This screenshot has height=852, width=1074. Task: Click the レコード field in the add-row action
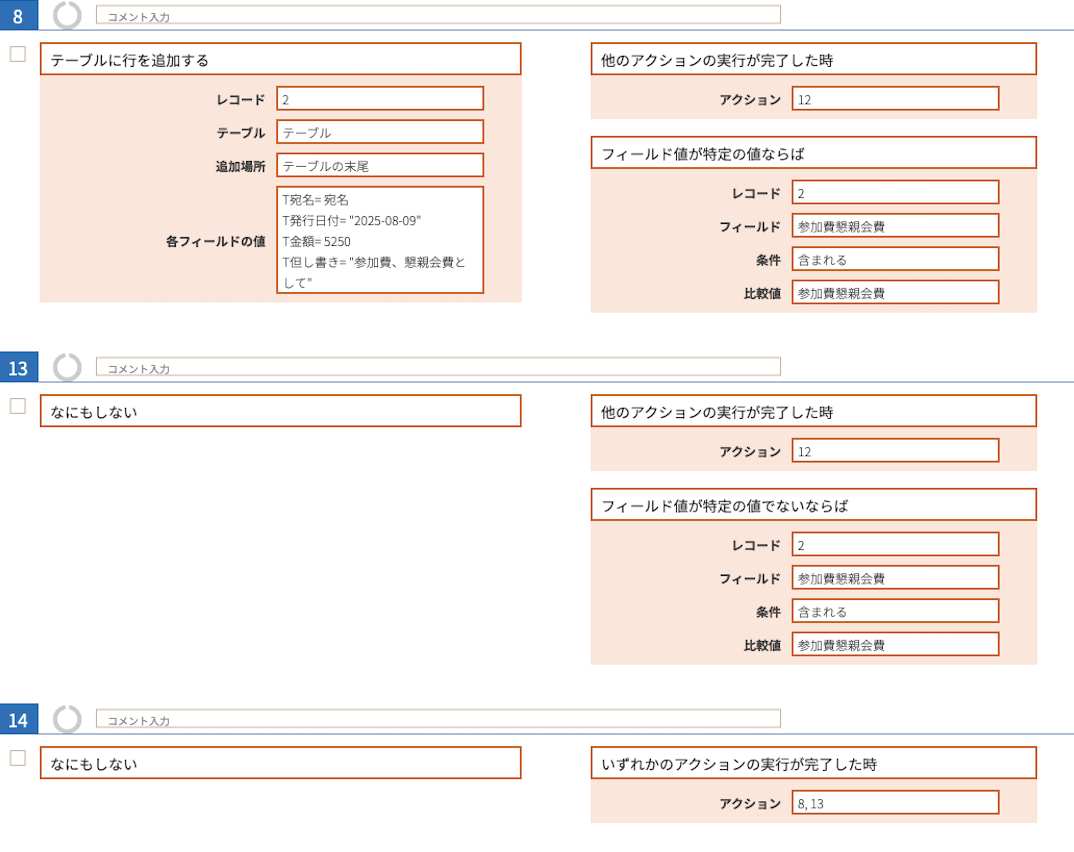(x=380, y=99)
